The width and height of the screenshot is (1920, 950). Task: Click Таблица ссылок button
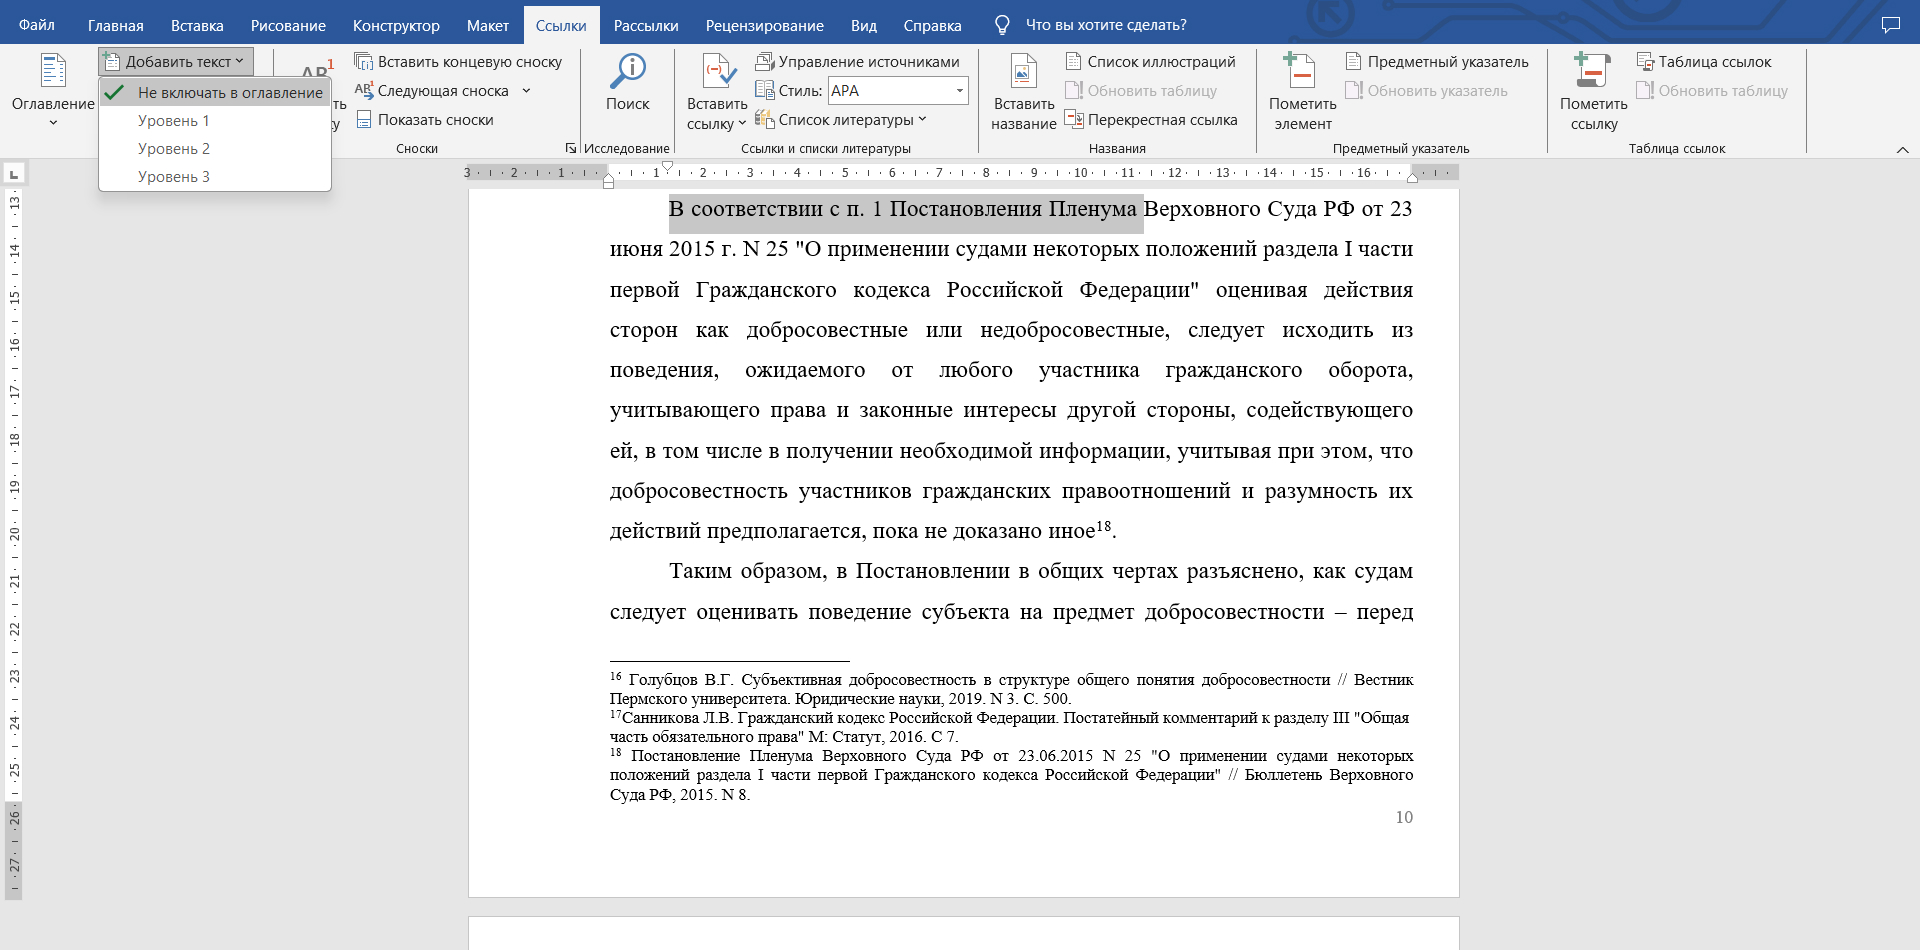coord(1704,62)
